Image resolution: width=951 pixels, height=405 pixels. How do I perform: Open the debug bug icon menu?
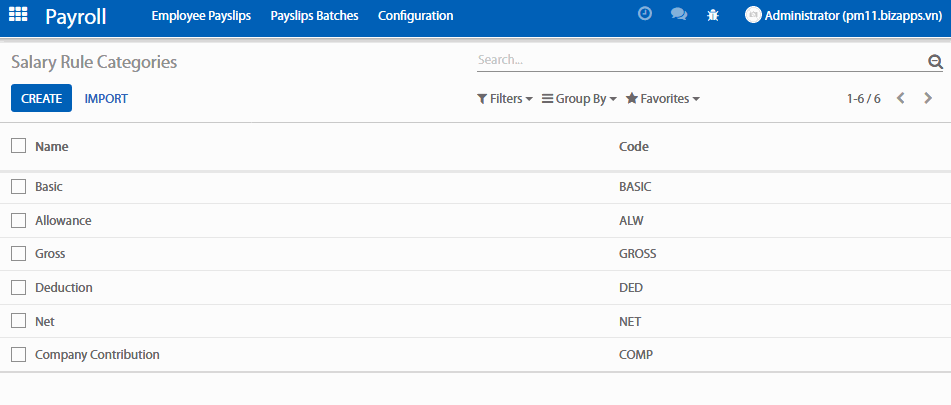point(712,15)
